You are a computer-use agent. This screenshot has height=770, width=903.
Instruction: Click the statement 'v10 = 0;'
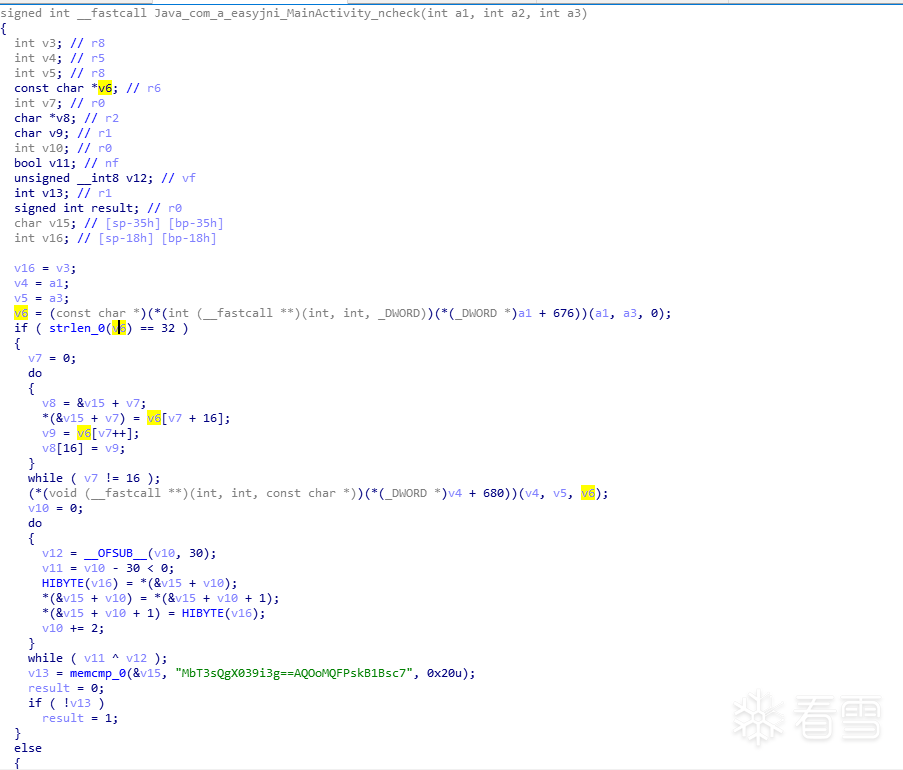point(55,508)
